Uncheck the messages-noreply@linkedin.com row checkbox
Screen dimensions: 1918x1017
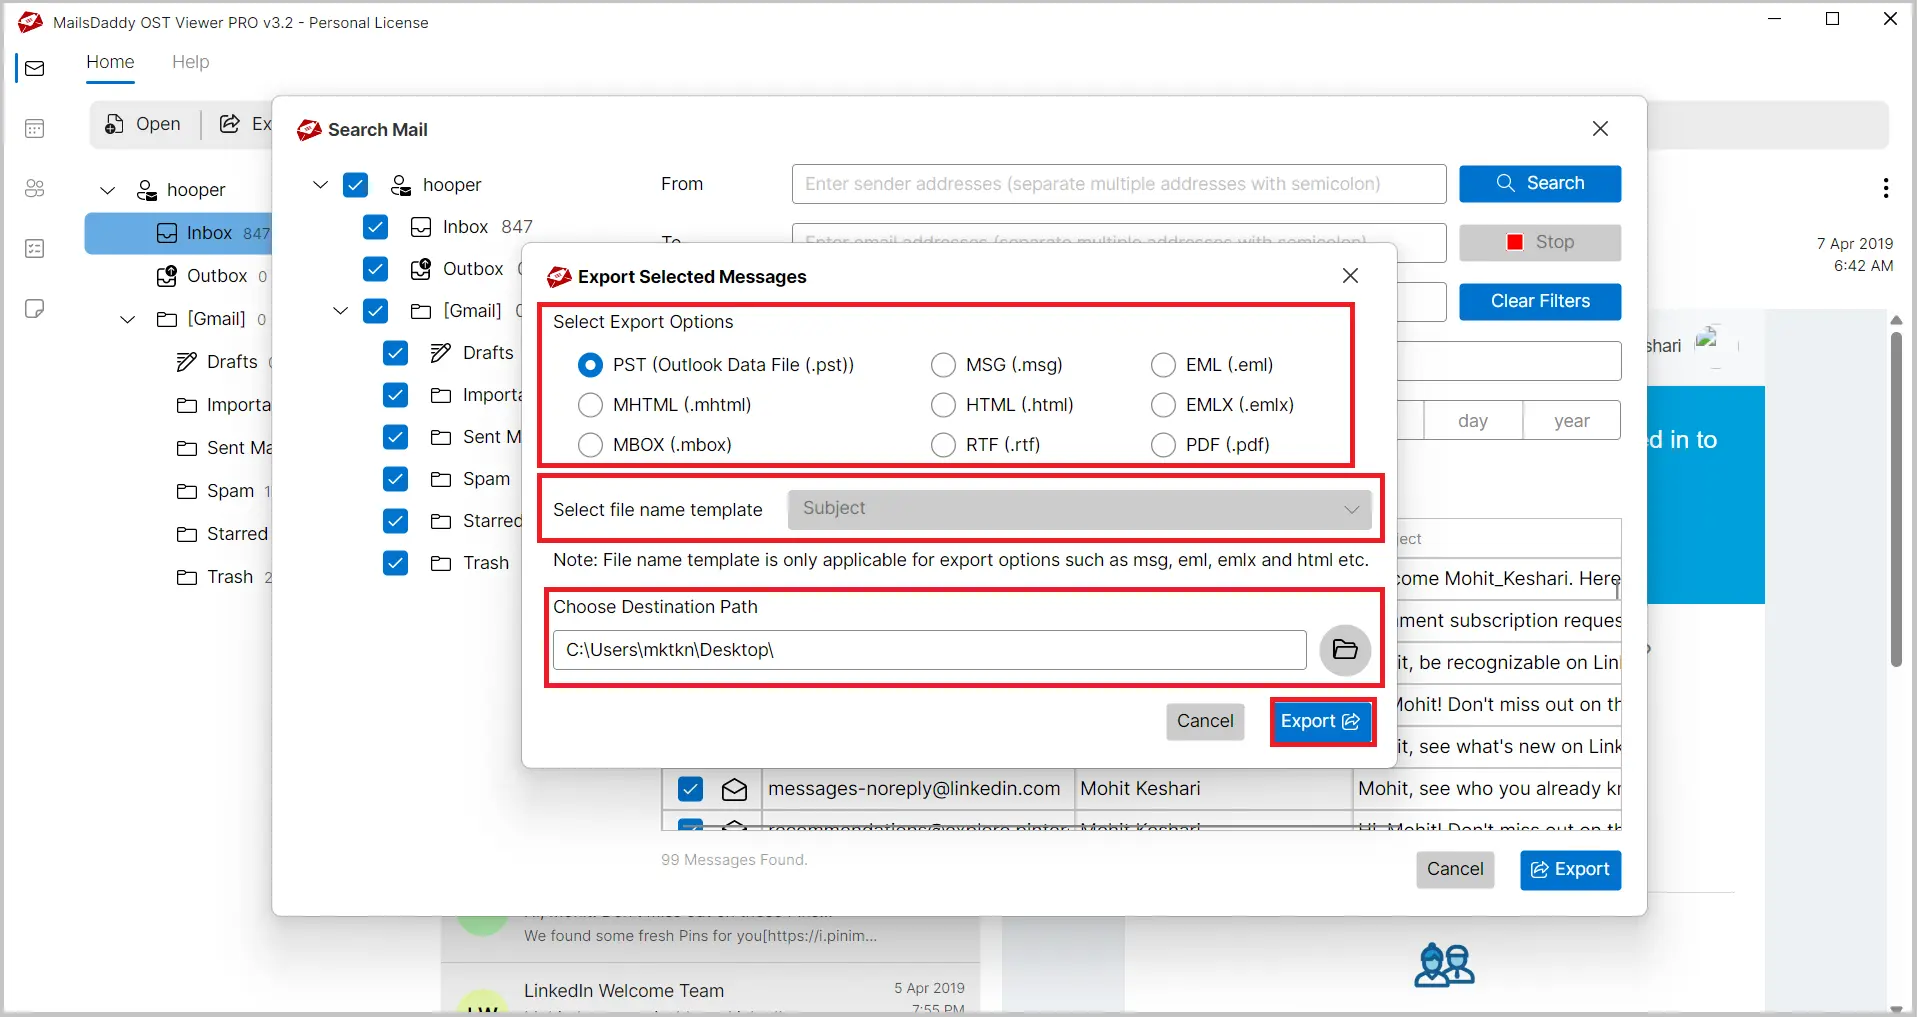click(690, 789)
